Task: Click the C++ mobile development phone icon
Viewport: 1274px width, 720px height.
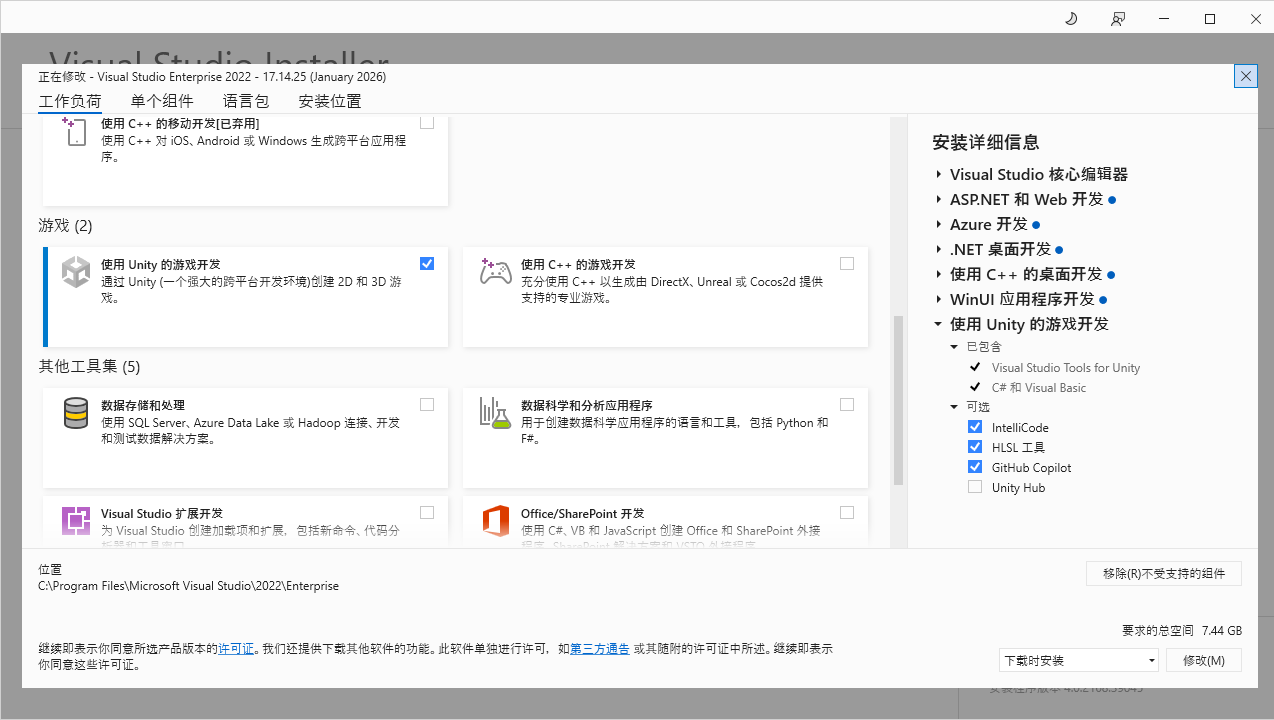Action: point(75,132)
